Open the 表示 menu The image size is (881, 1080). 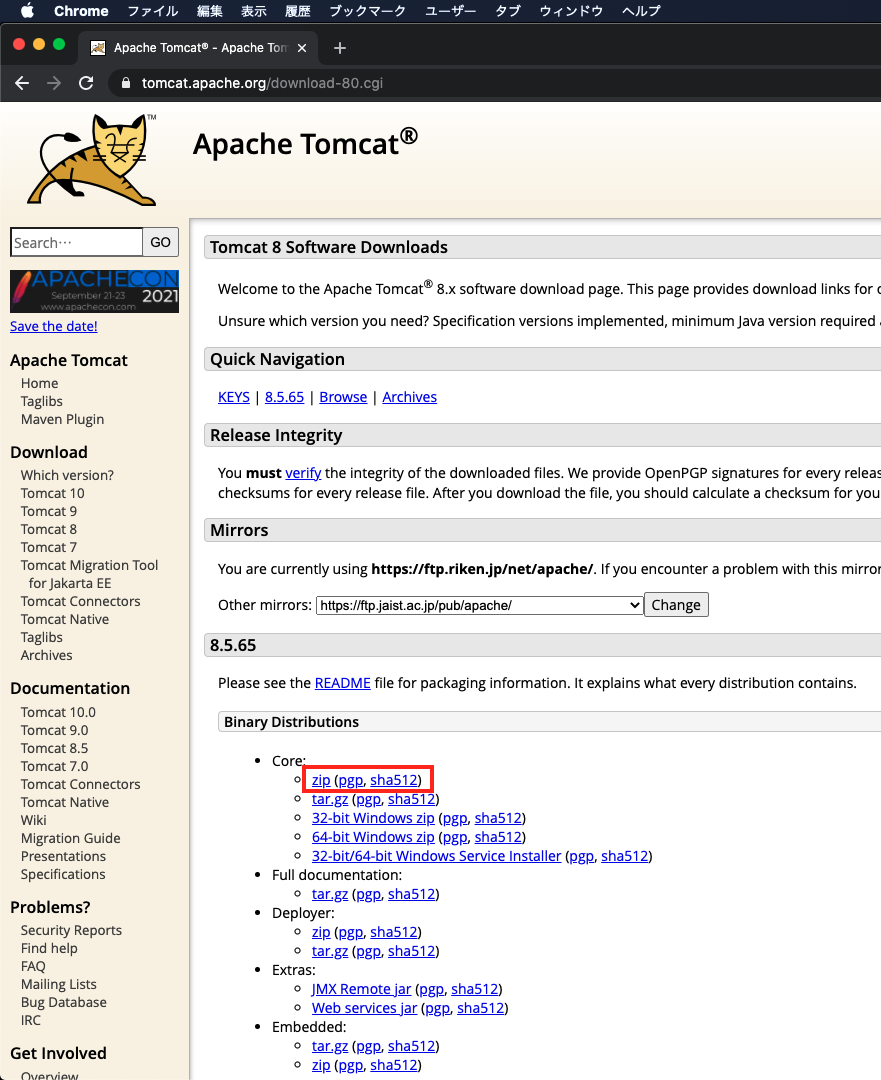pyautogui.click(x=253, y=11)
